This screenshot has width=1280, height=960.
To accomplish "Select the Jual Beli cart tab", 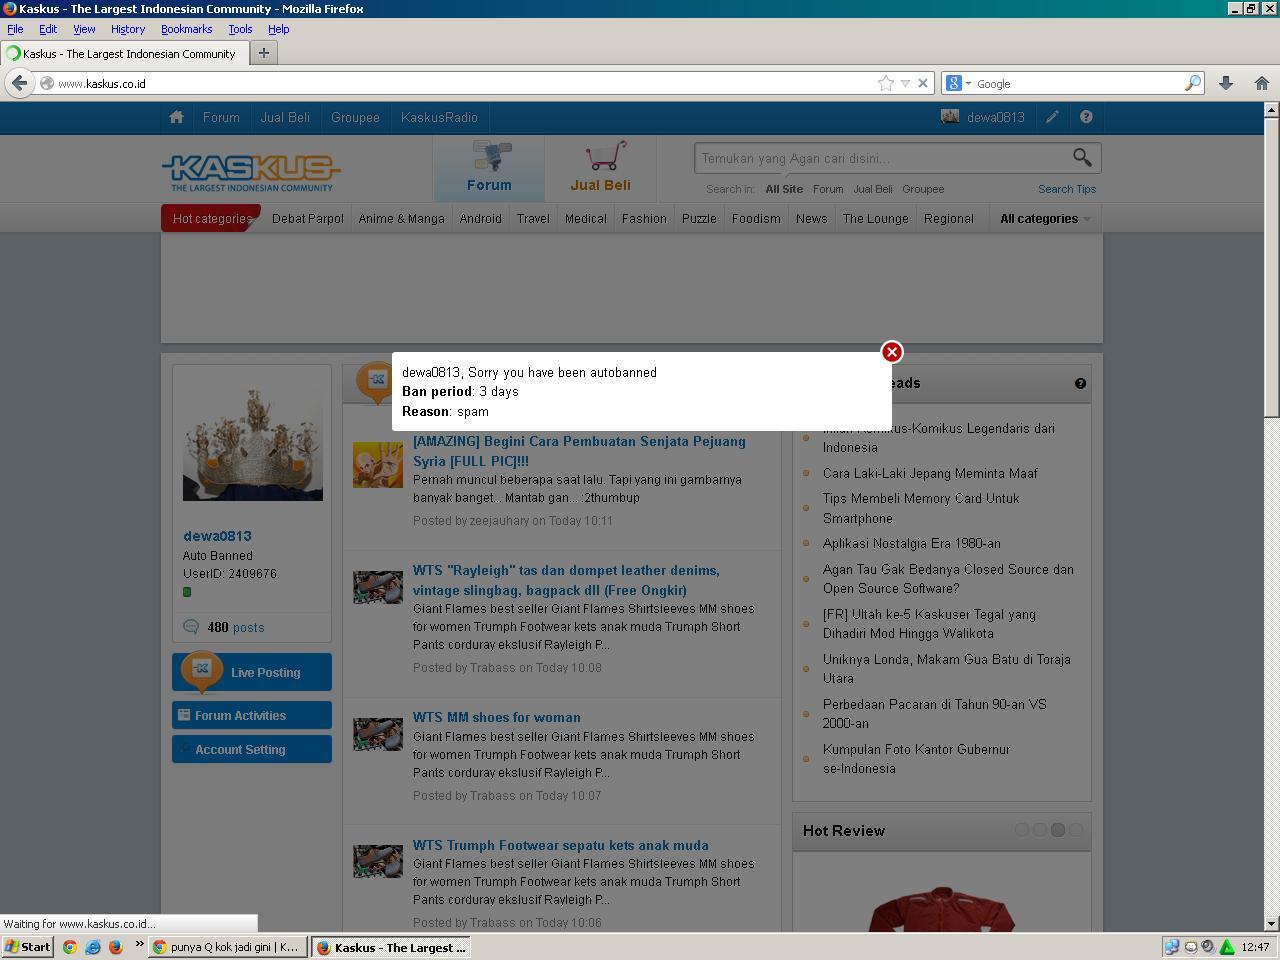I will coord(600,168).
